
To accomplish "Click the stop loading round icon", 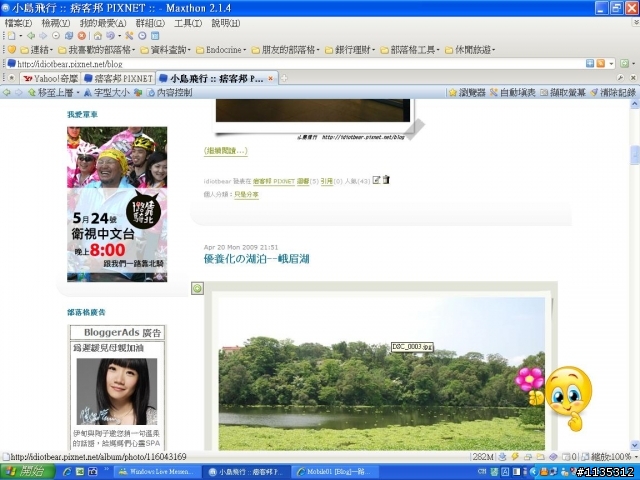I will 56,36.
